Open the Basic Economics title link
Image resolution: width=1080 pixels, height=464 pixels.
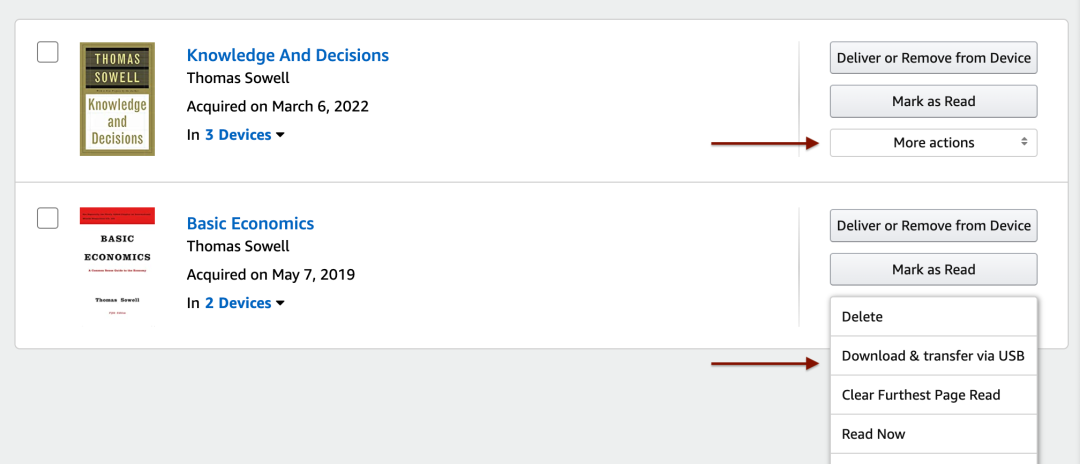(250, 223)
